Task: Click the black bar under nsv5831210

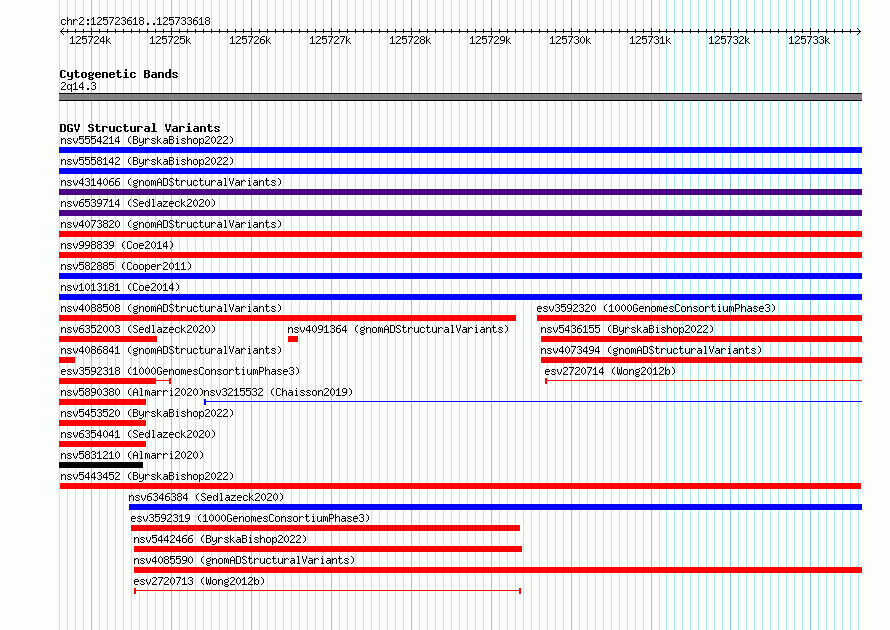Action: (101, 465)
